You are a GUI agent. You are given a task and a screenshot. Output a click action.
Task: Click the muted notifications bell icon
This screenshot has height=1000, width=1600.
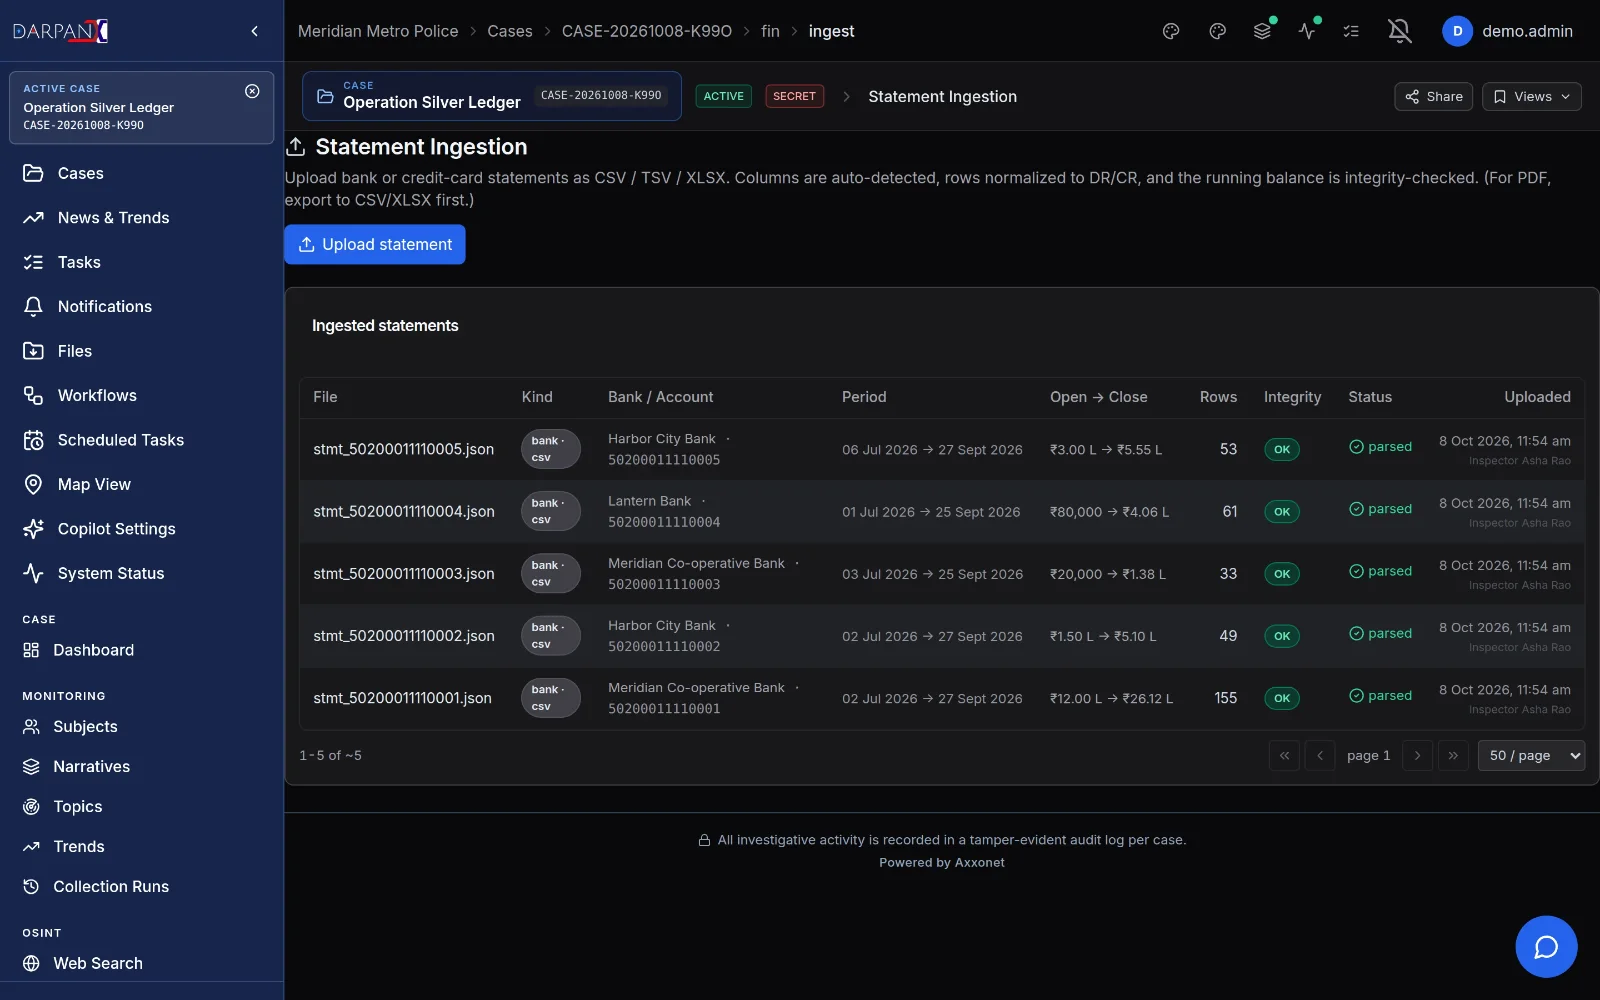(x=1400, y=31)
